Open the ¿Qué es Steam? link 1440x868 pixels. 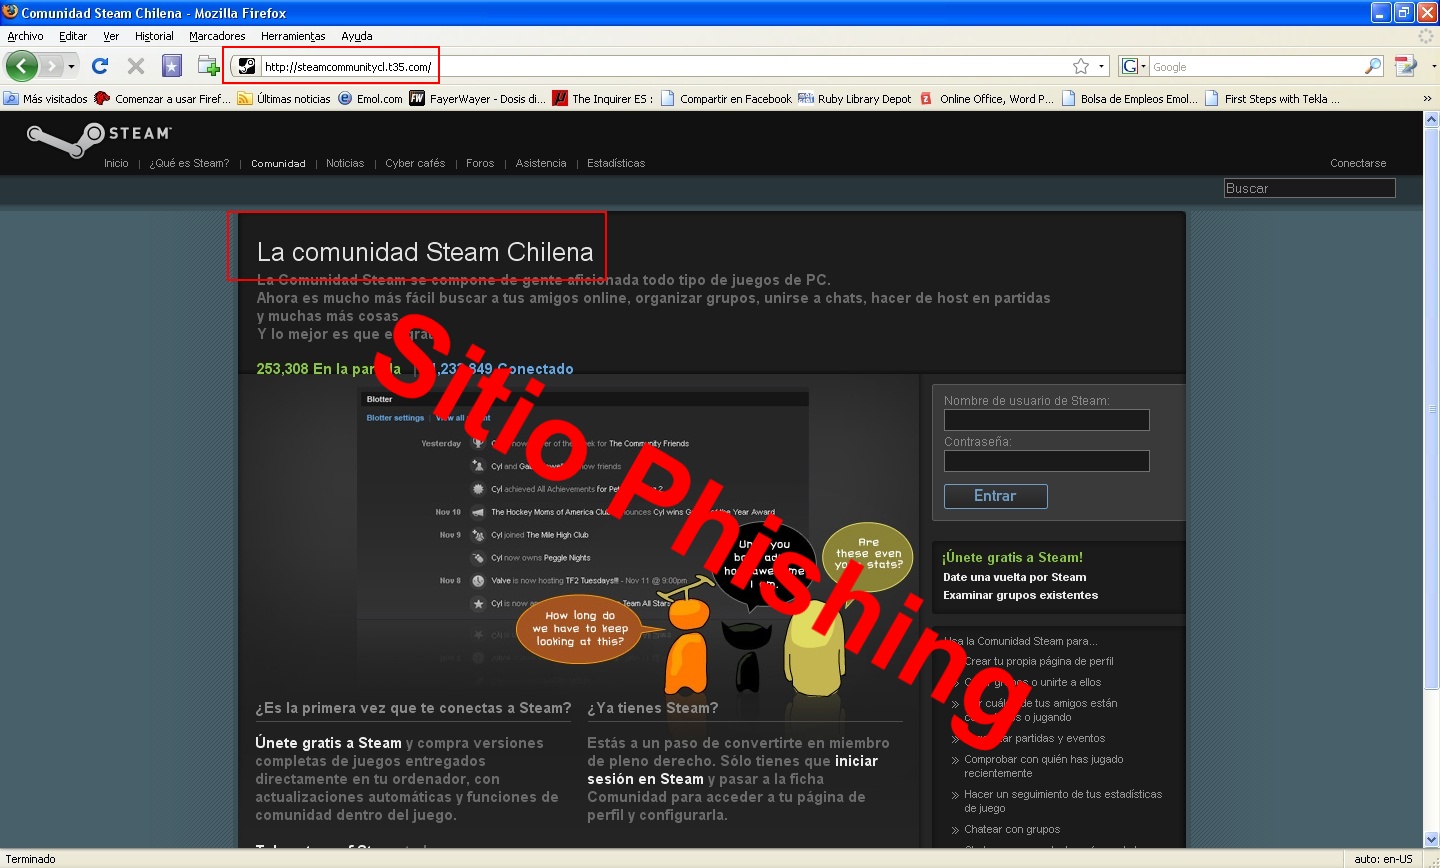pos(189,163)
